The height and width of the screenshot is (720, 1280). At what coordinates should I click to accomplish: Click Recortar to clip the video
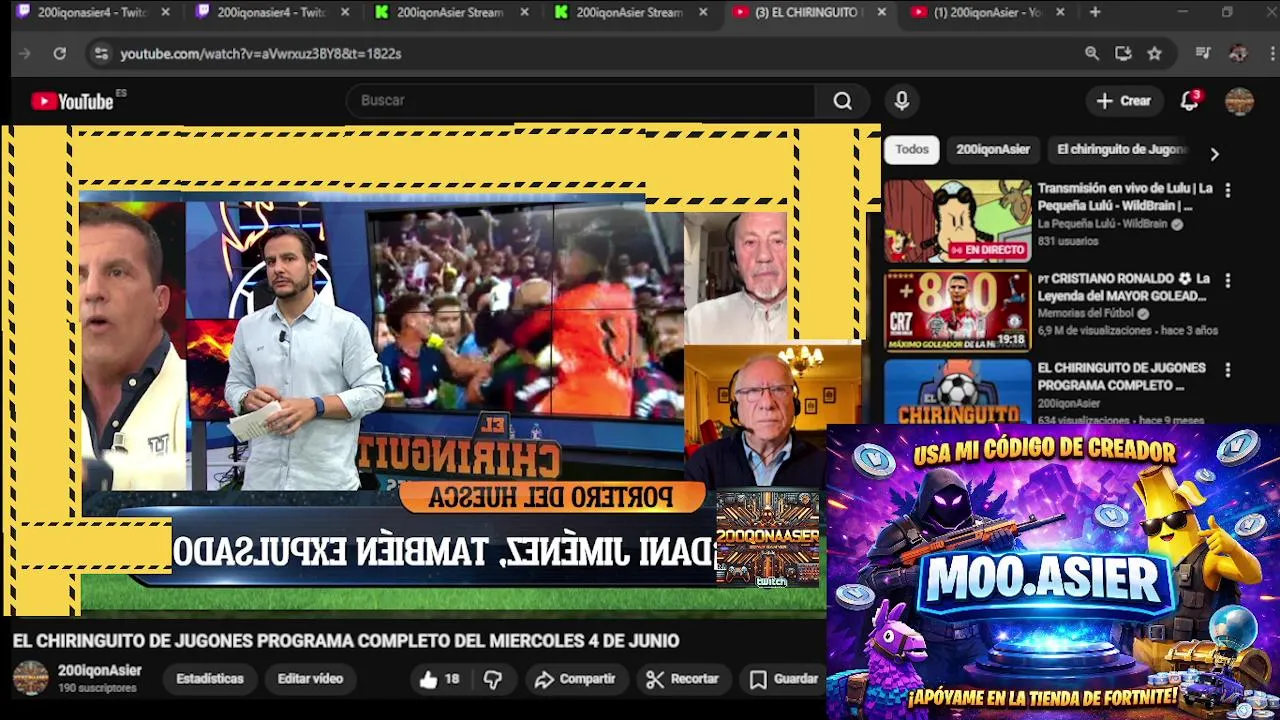[682, 679]
